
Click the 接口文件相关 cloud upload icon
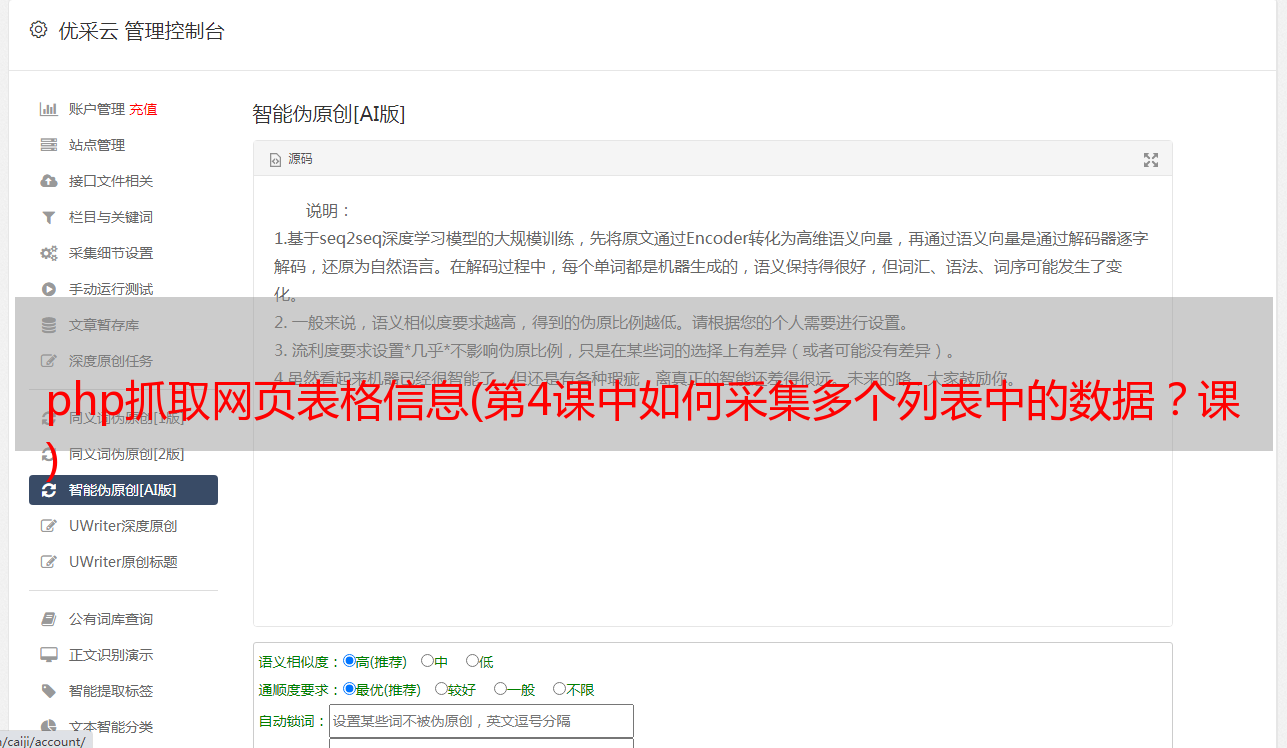(48, 181)
